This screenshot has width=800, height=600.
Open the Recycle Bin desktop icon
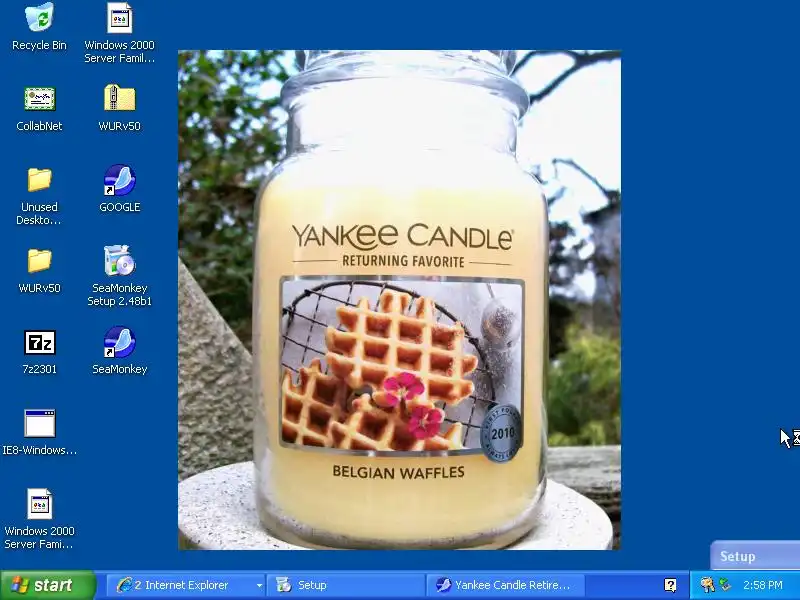click(39, 18)
